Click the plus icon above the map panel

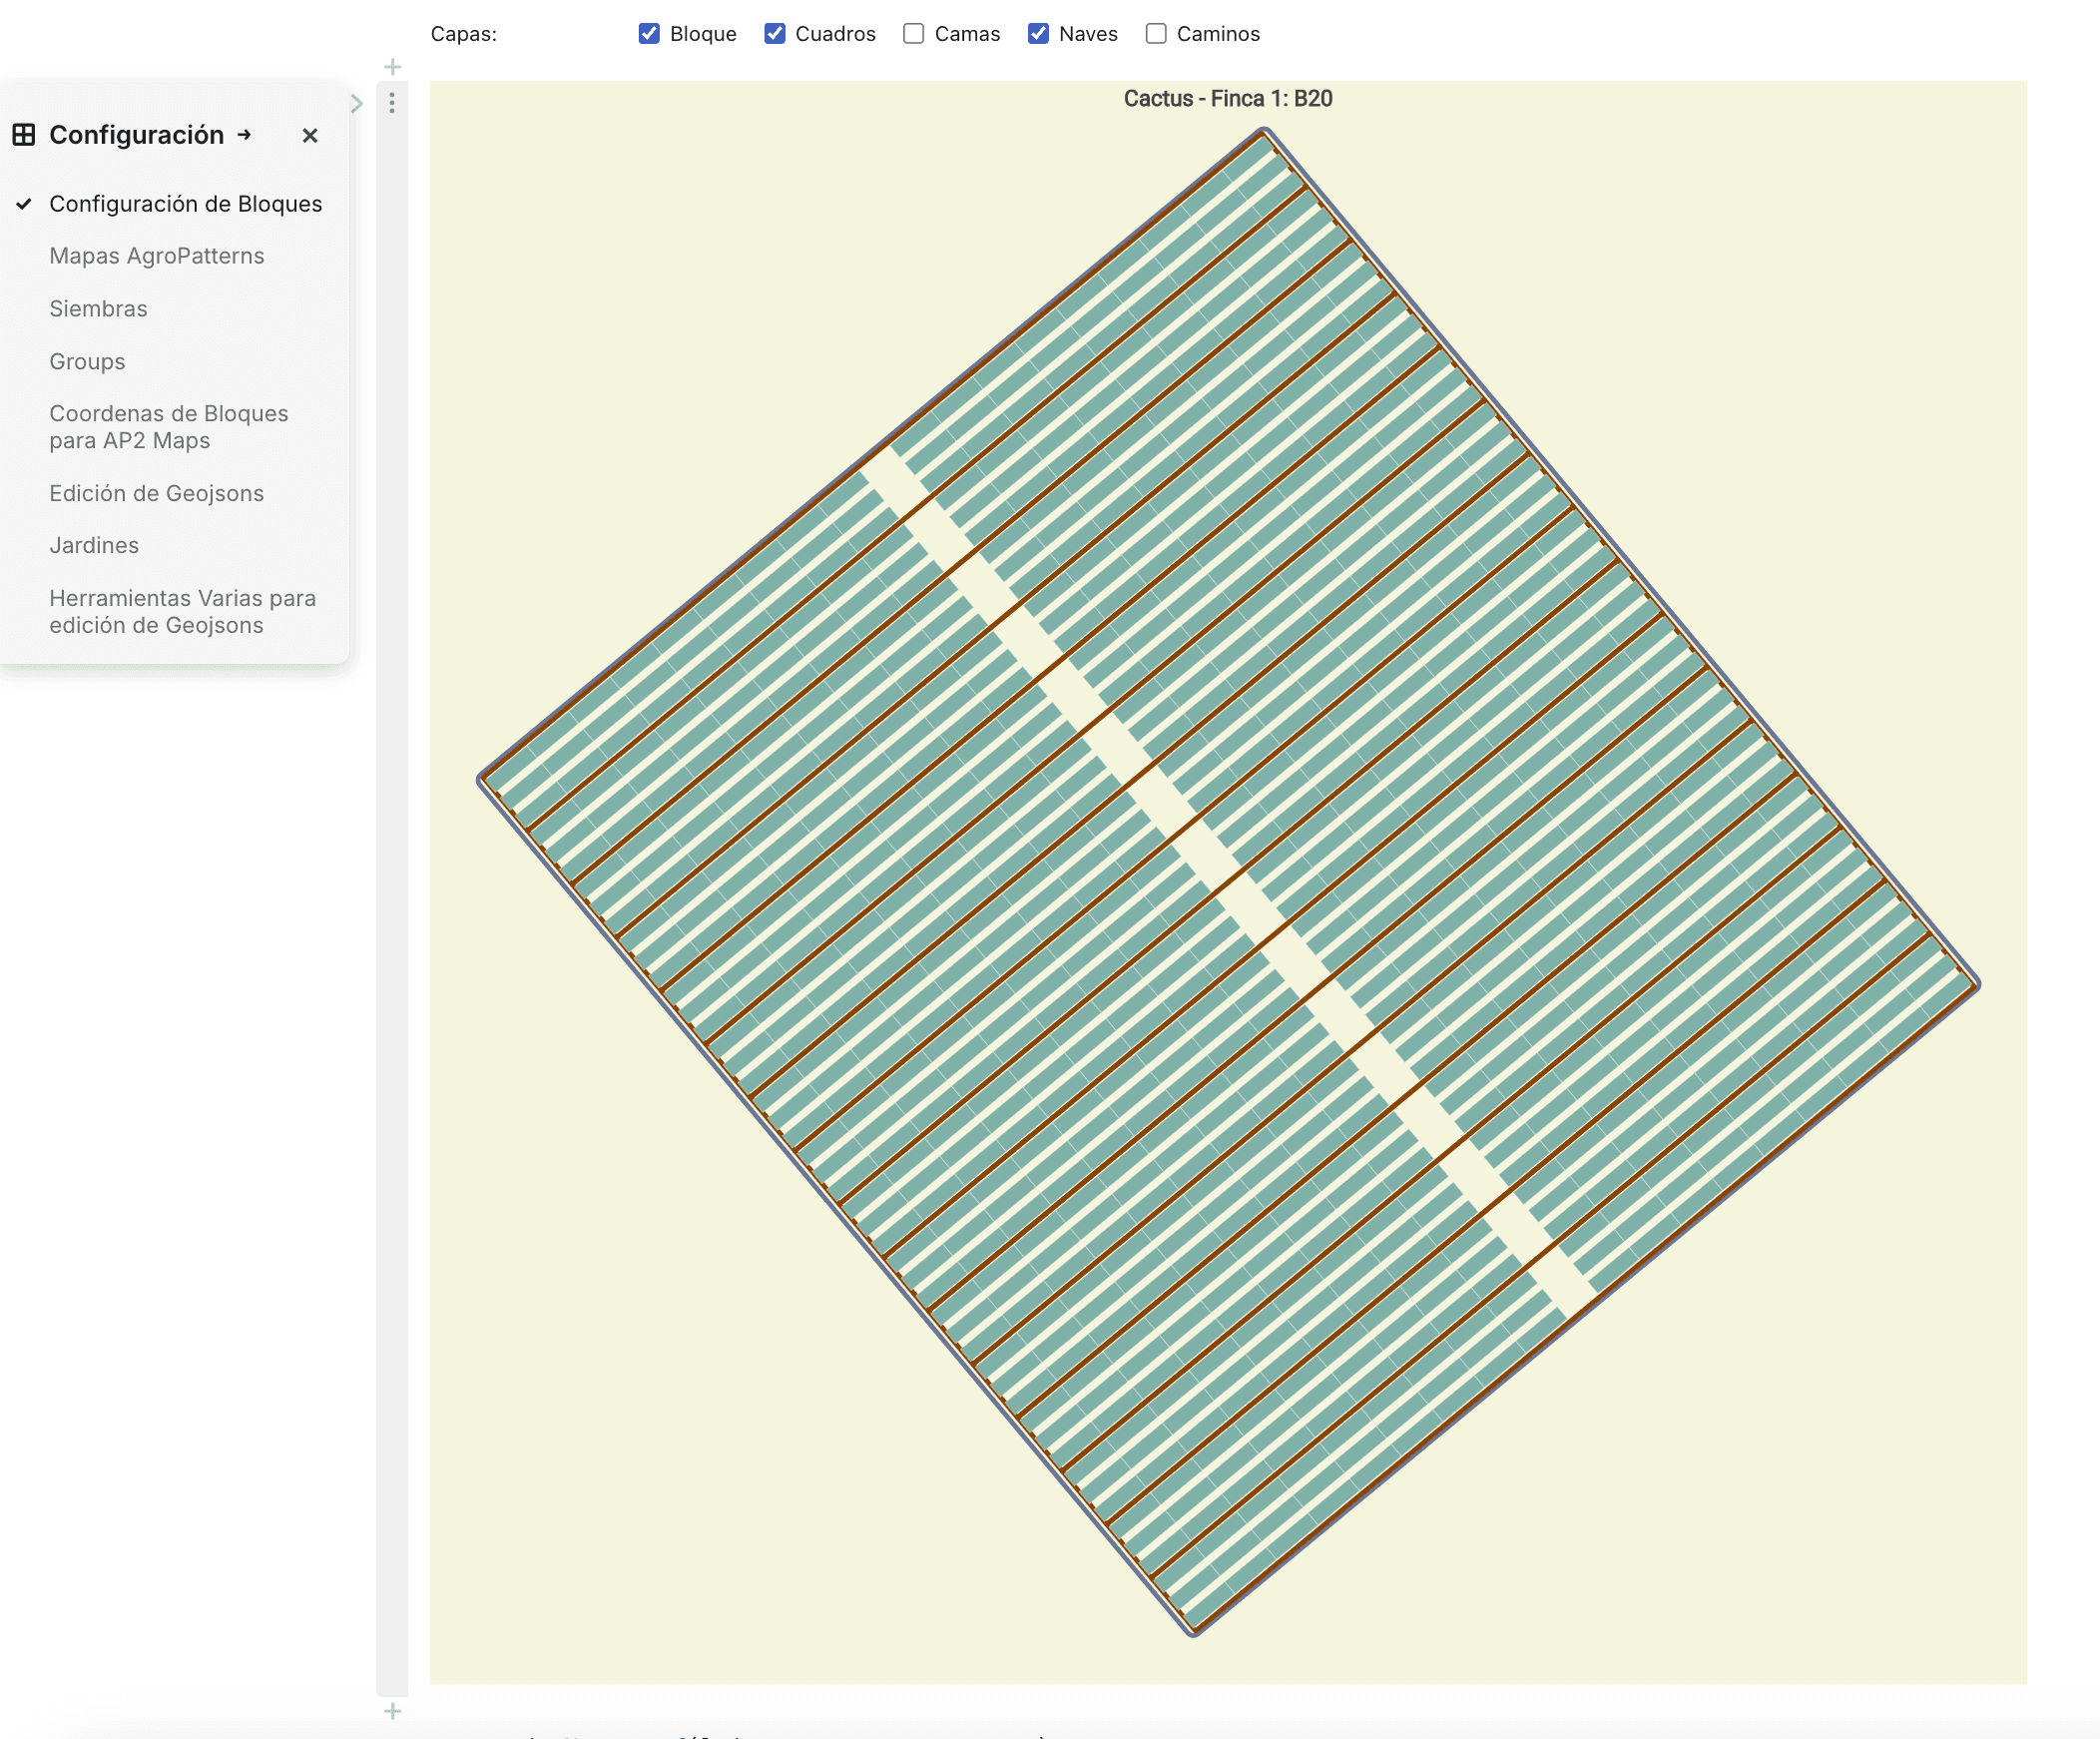pos(392,66)
